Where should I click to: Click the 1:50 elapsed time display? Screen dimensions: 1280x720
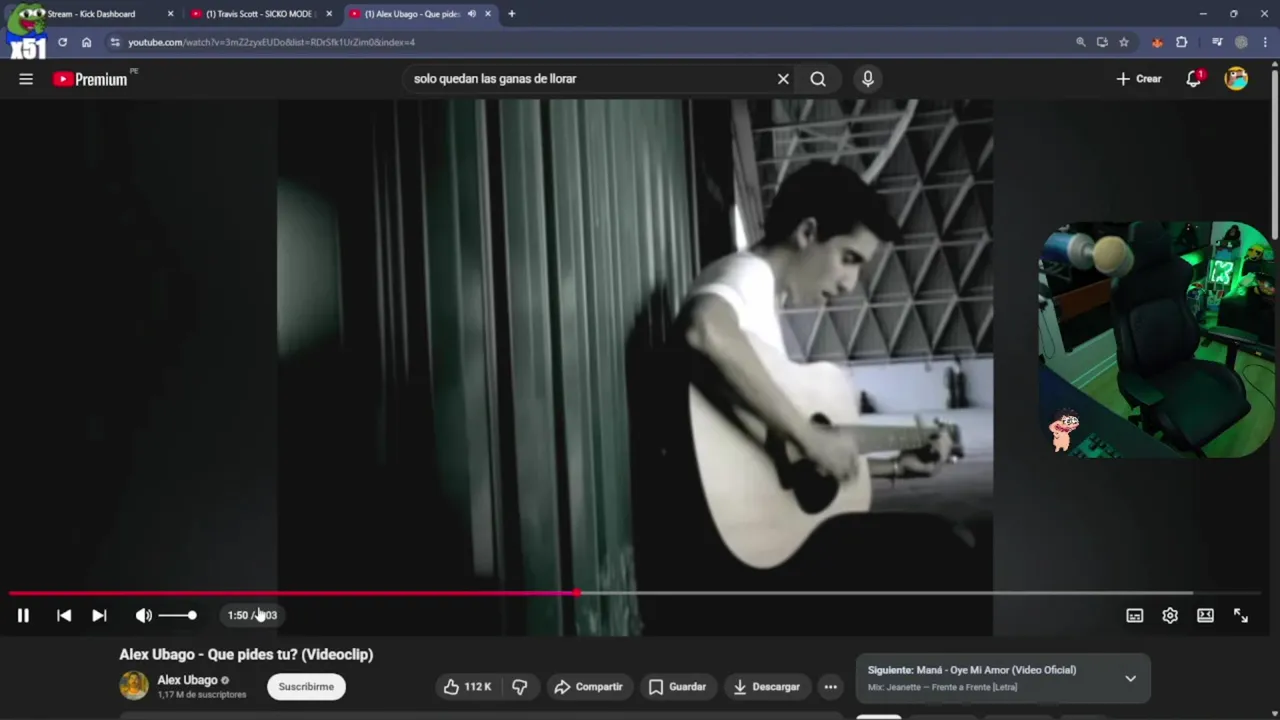coord(237,616)
